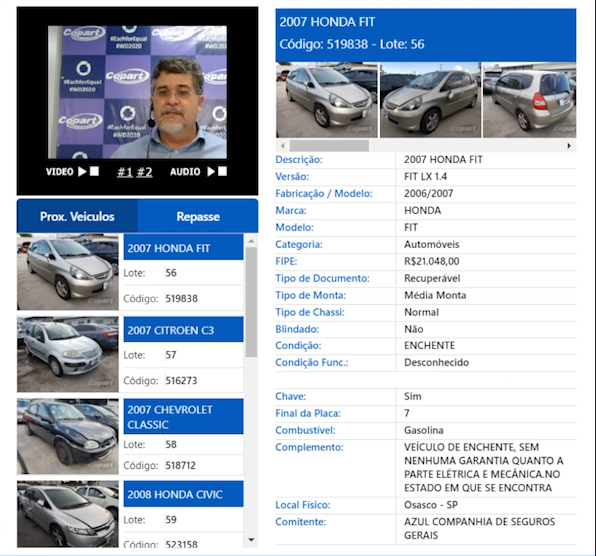Click the Condição Func. value Desconhecido
Image resolution: width=596 pixels, height=556 pixels.
point(436,362)
